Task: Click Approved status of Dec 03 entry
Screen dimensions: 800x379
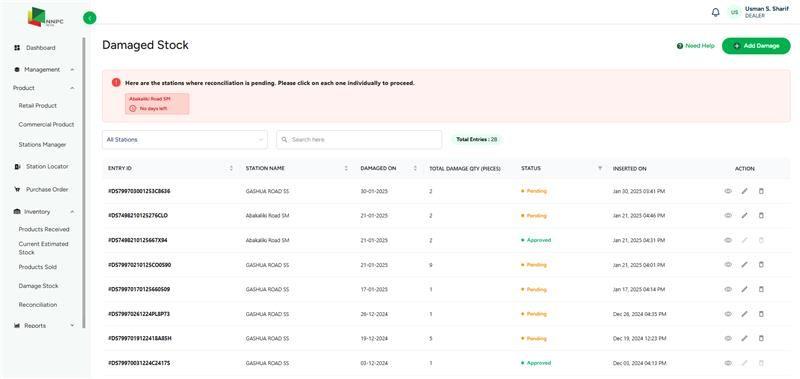Action: pyautogui.click(x=536, y=363)
